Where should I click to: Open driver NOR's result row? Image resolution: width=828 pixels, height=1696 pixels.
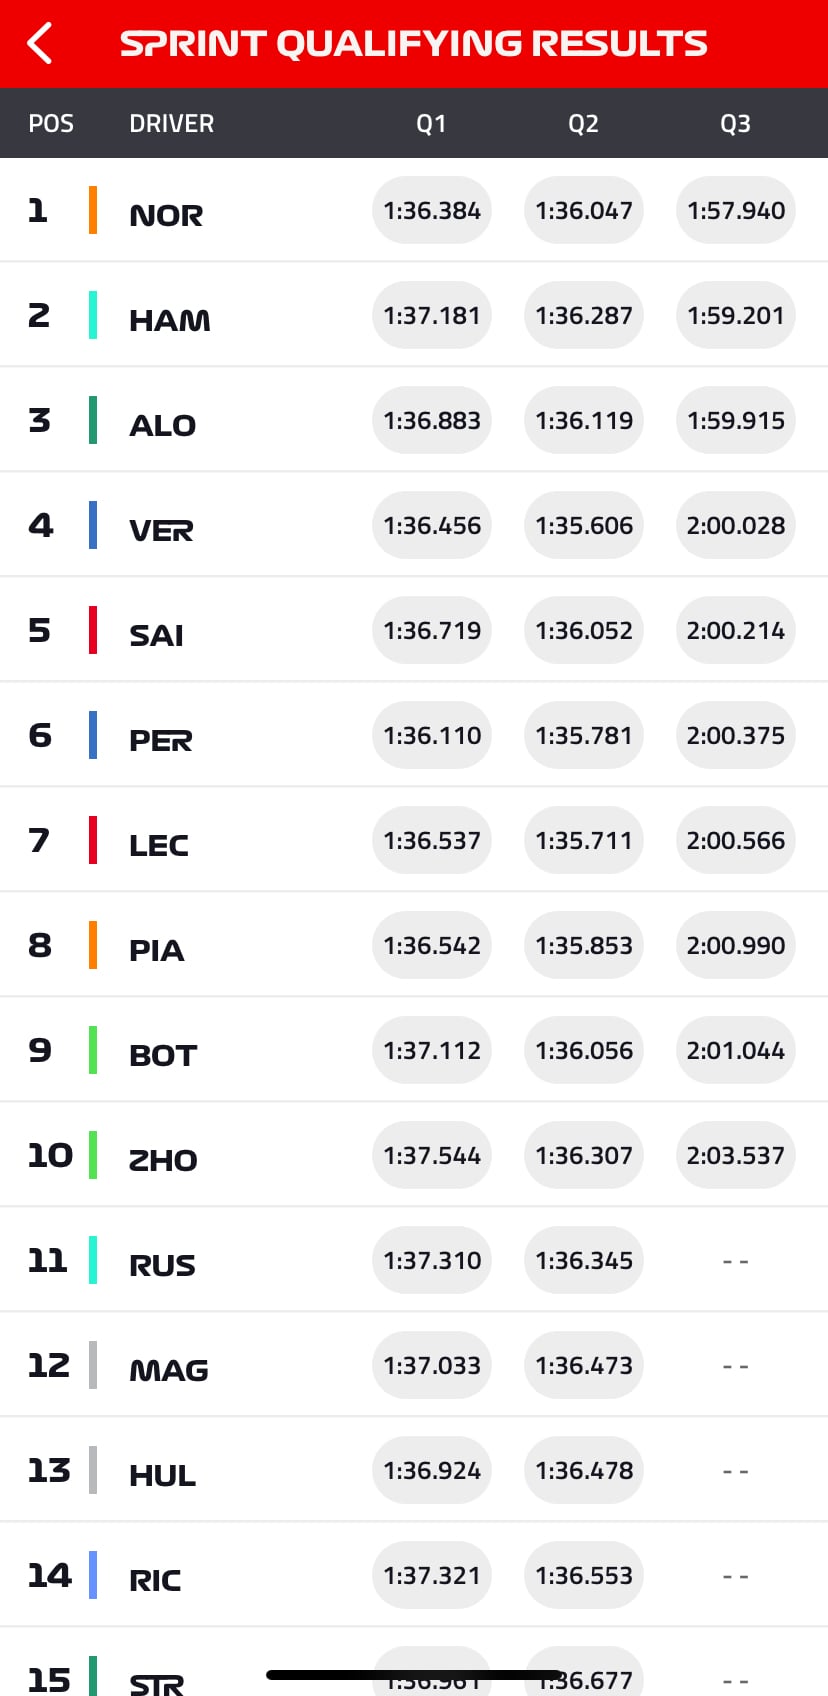pos(414,210)
